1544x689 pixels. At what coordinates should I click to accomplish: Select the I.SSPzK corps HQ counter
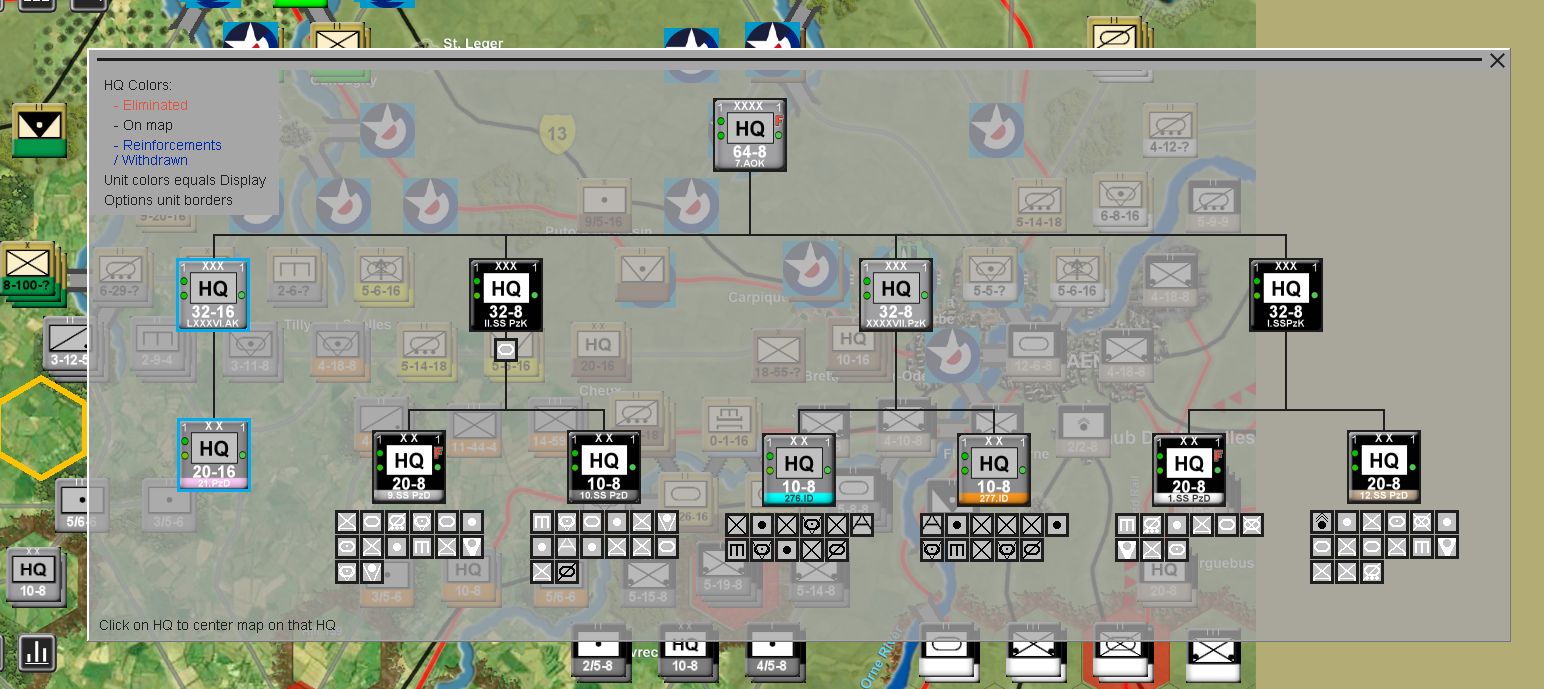click(1286, 295)
